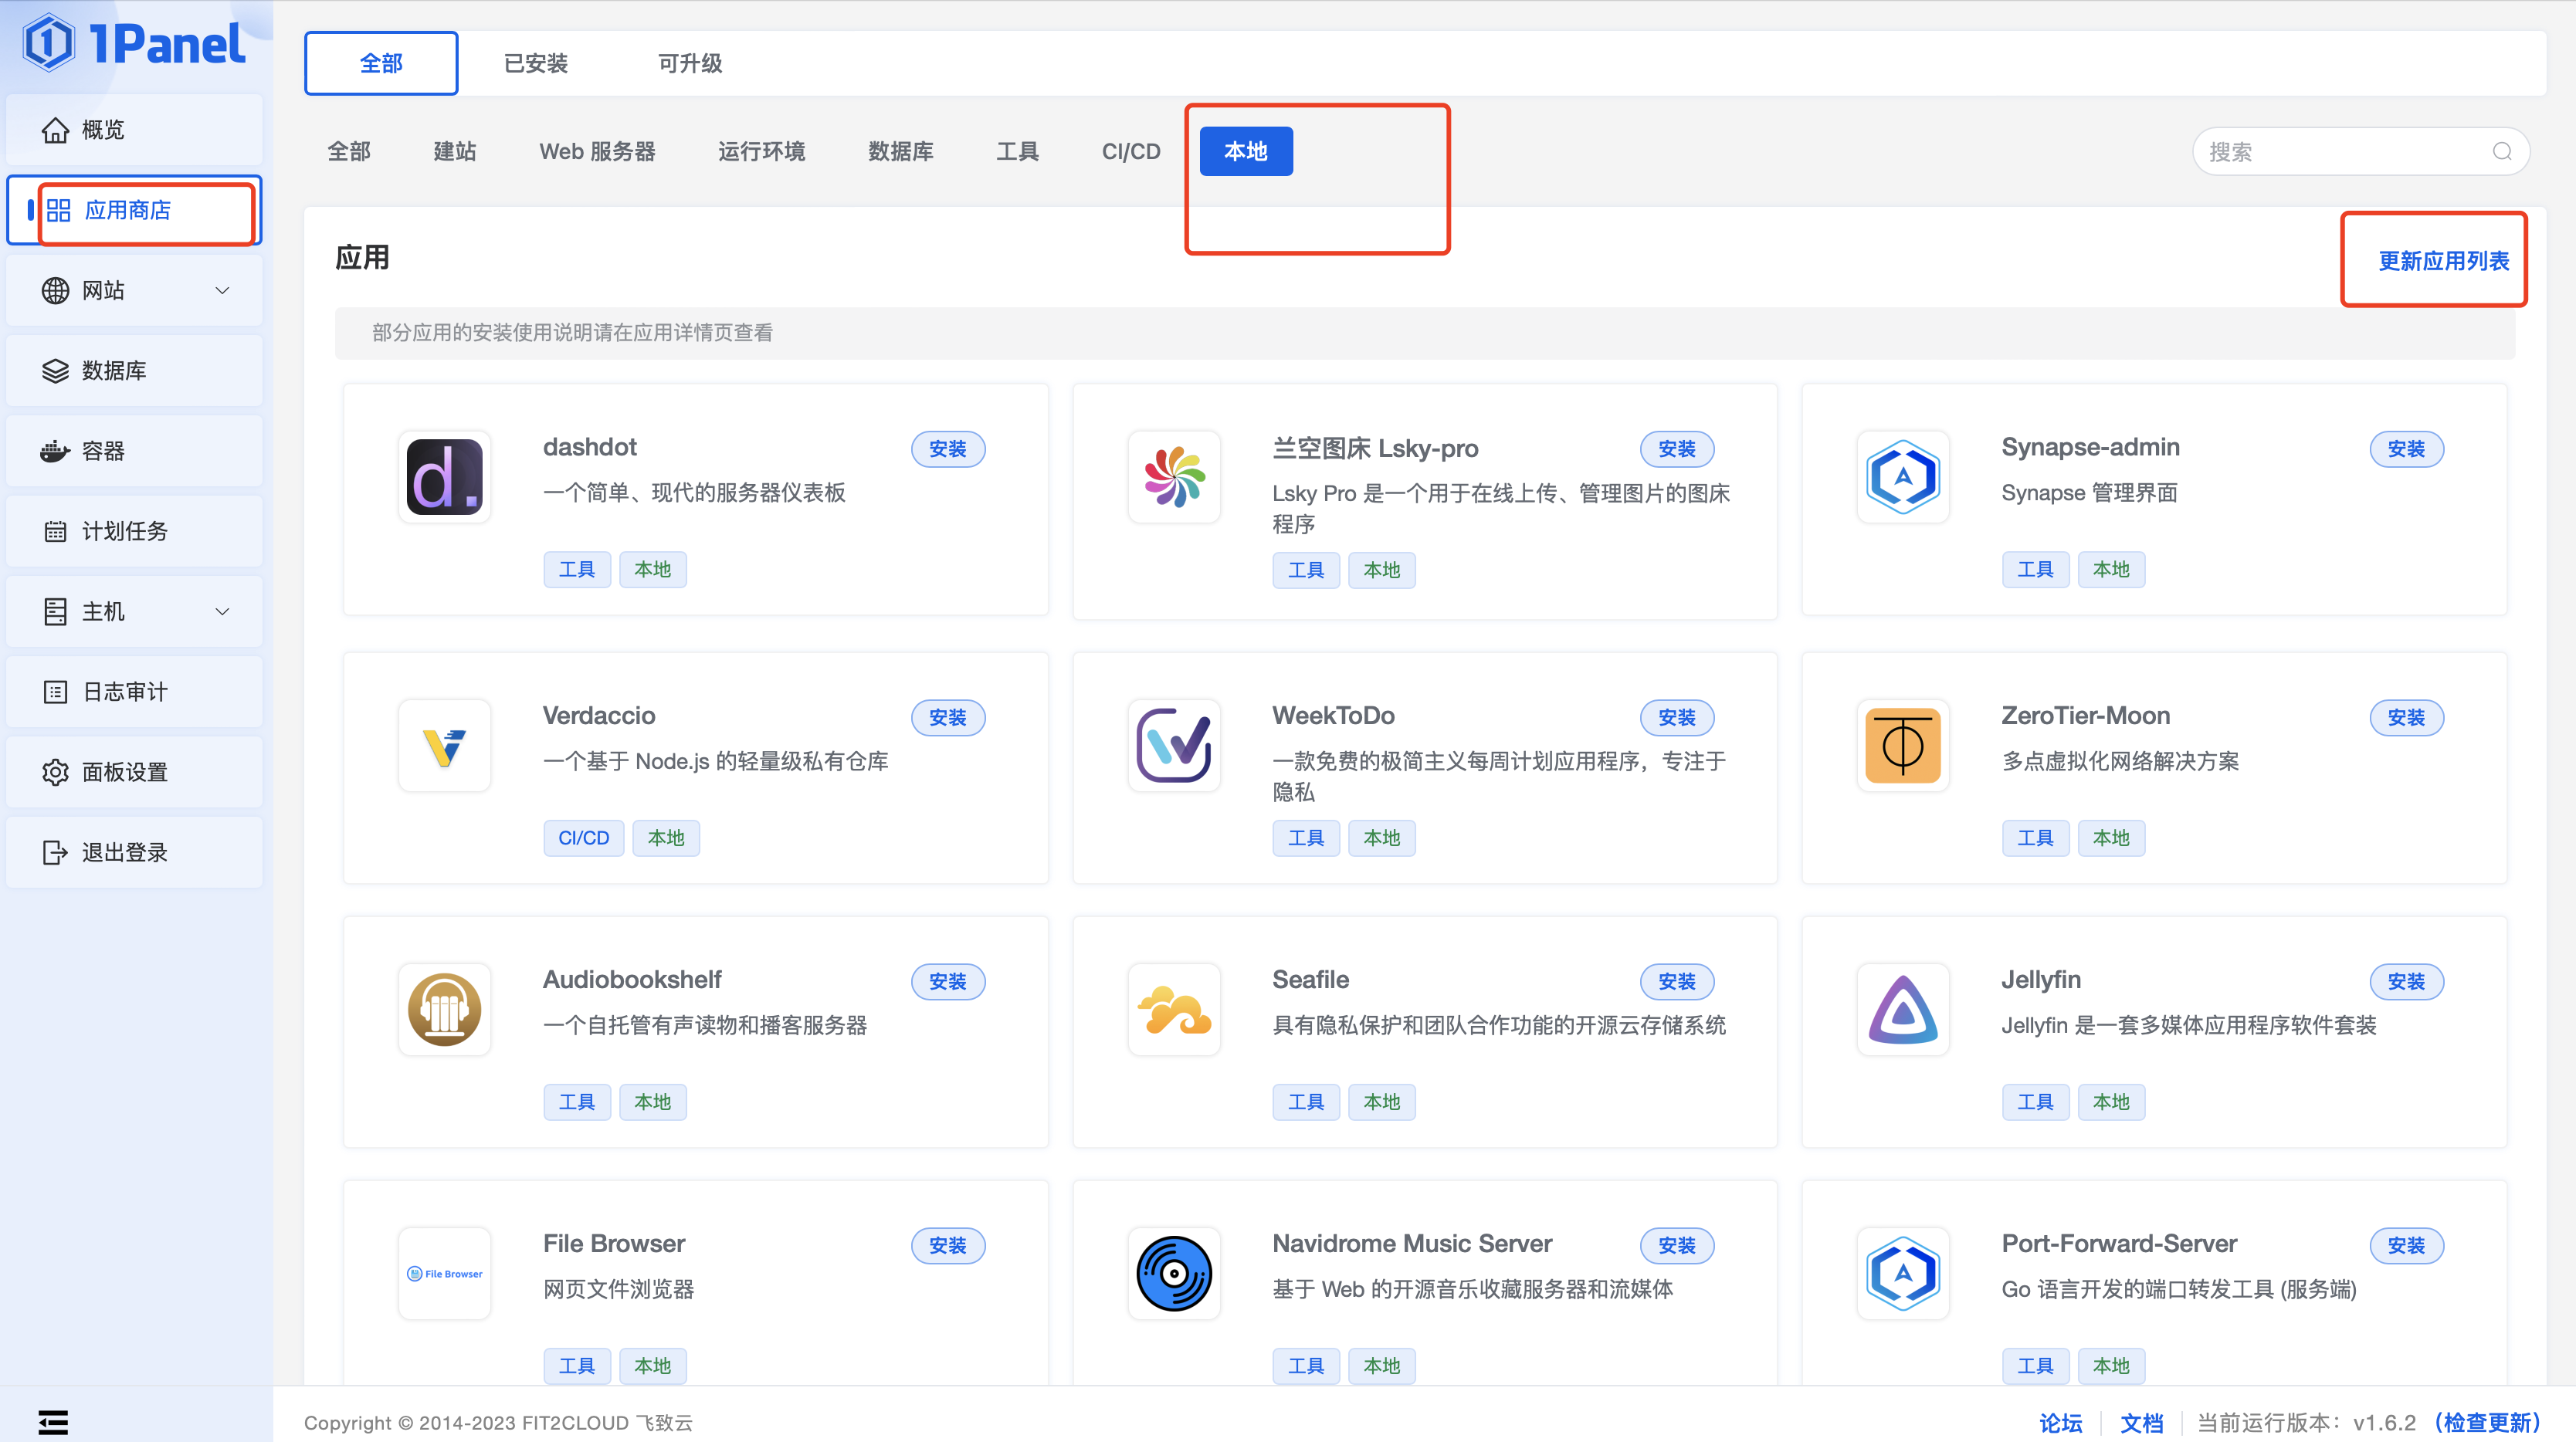Open the 可升级 tab
This screenshot has height=1442, width=2576.
point(689,64)
